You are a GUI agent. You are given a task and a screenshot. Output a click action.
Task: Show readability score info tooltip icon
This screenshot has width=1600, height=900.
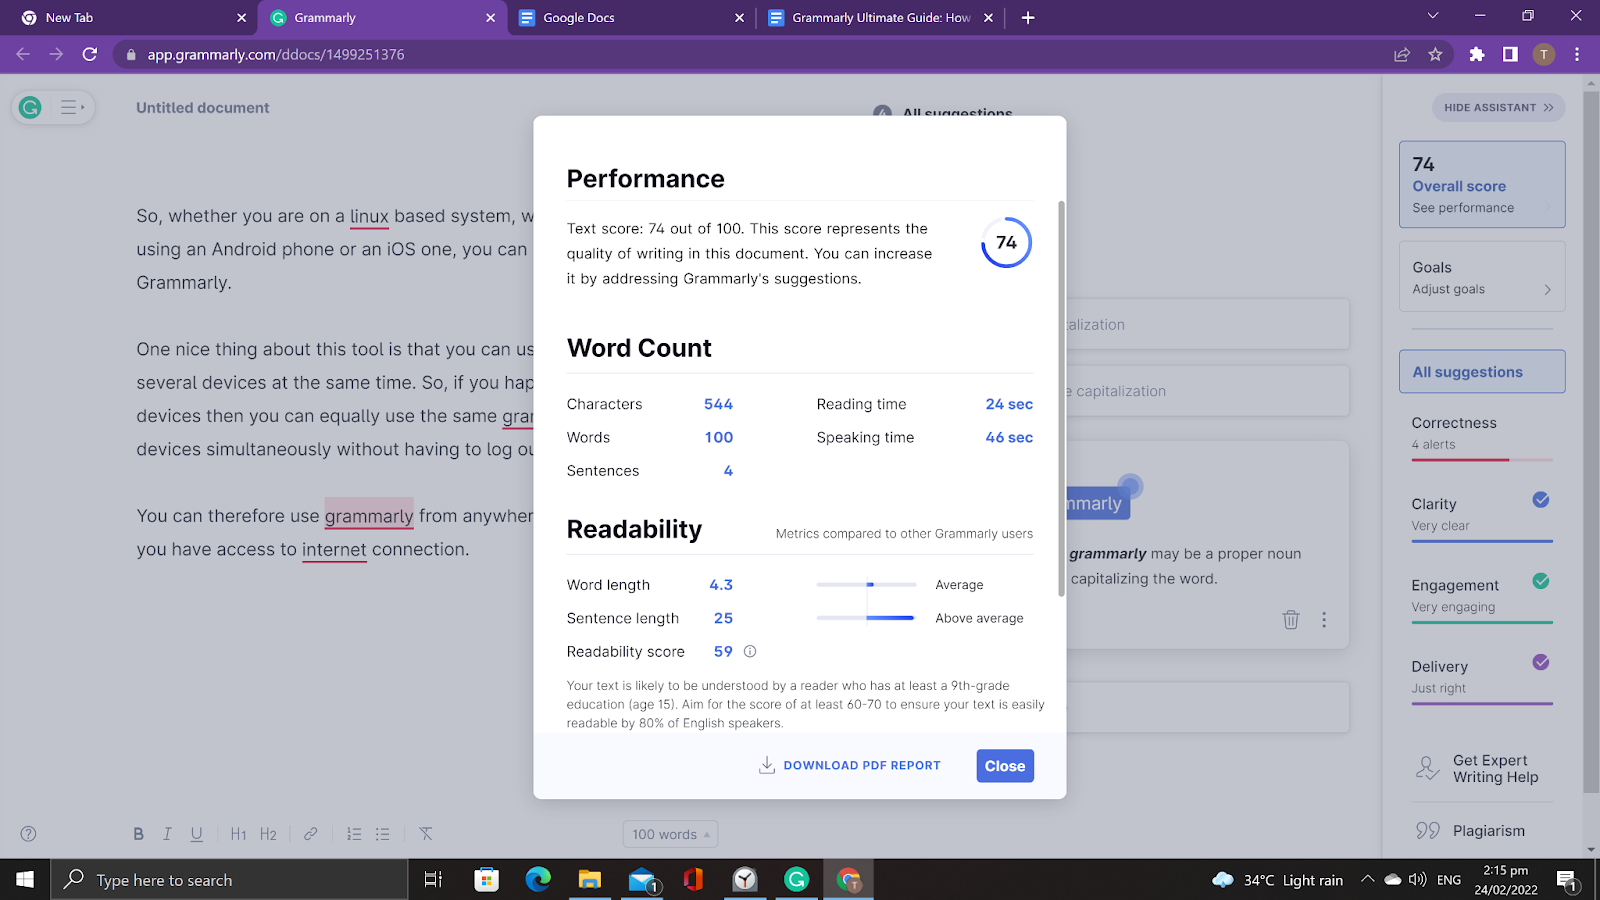tap(750, 651)
